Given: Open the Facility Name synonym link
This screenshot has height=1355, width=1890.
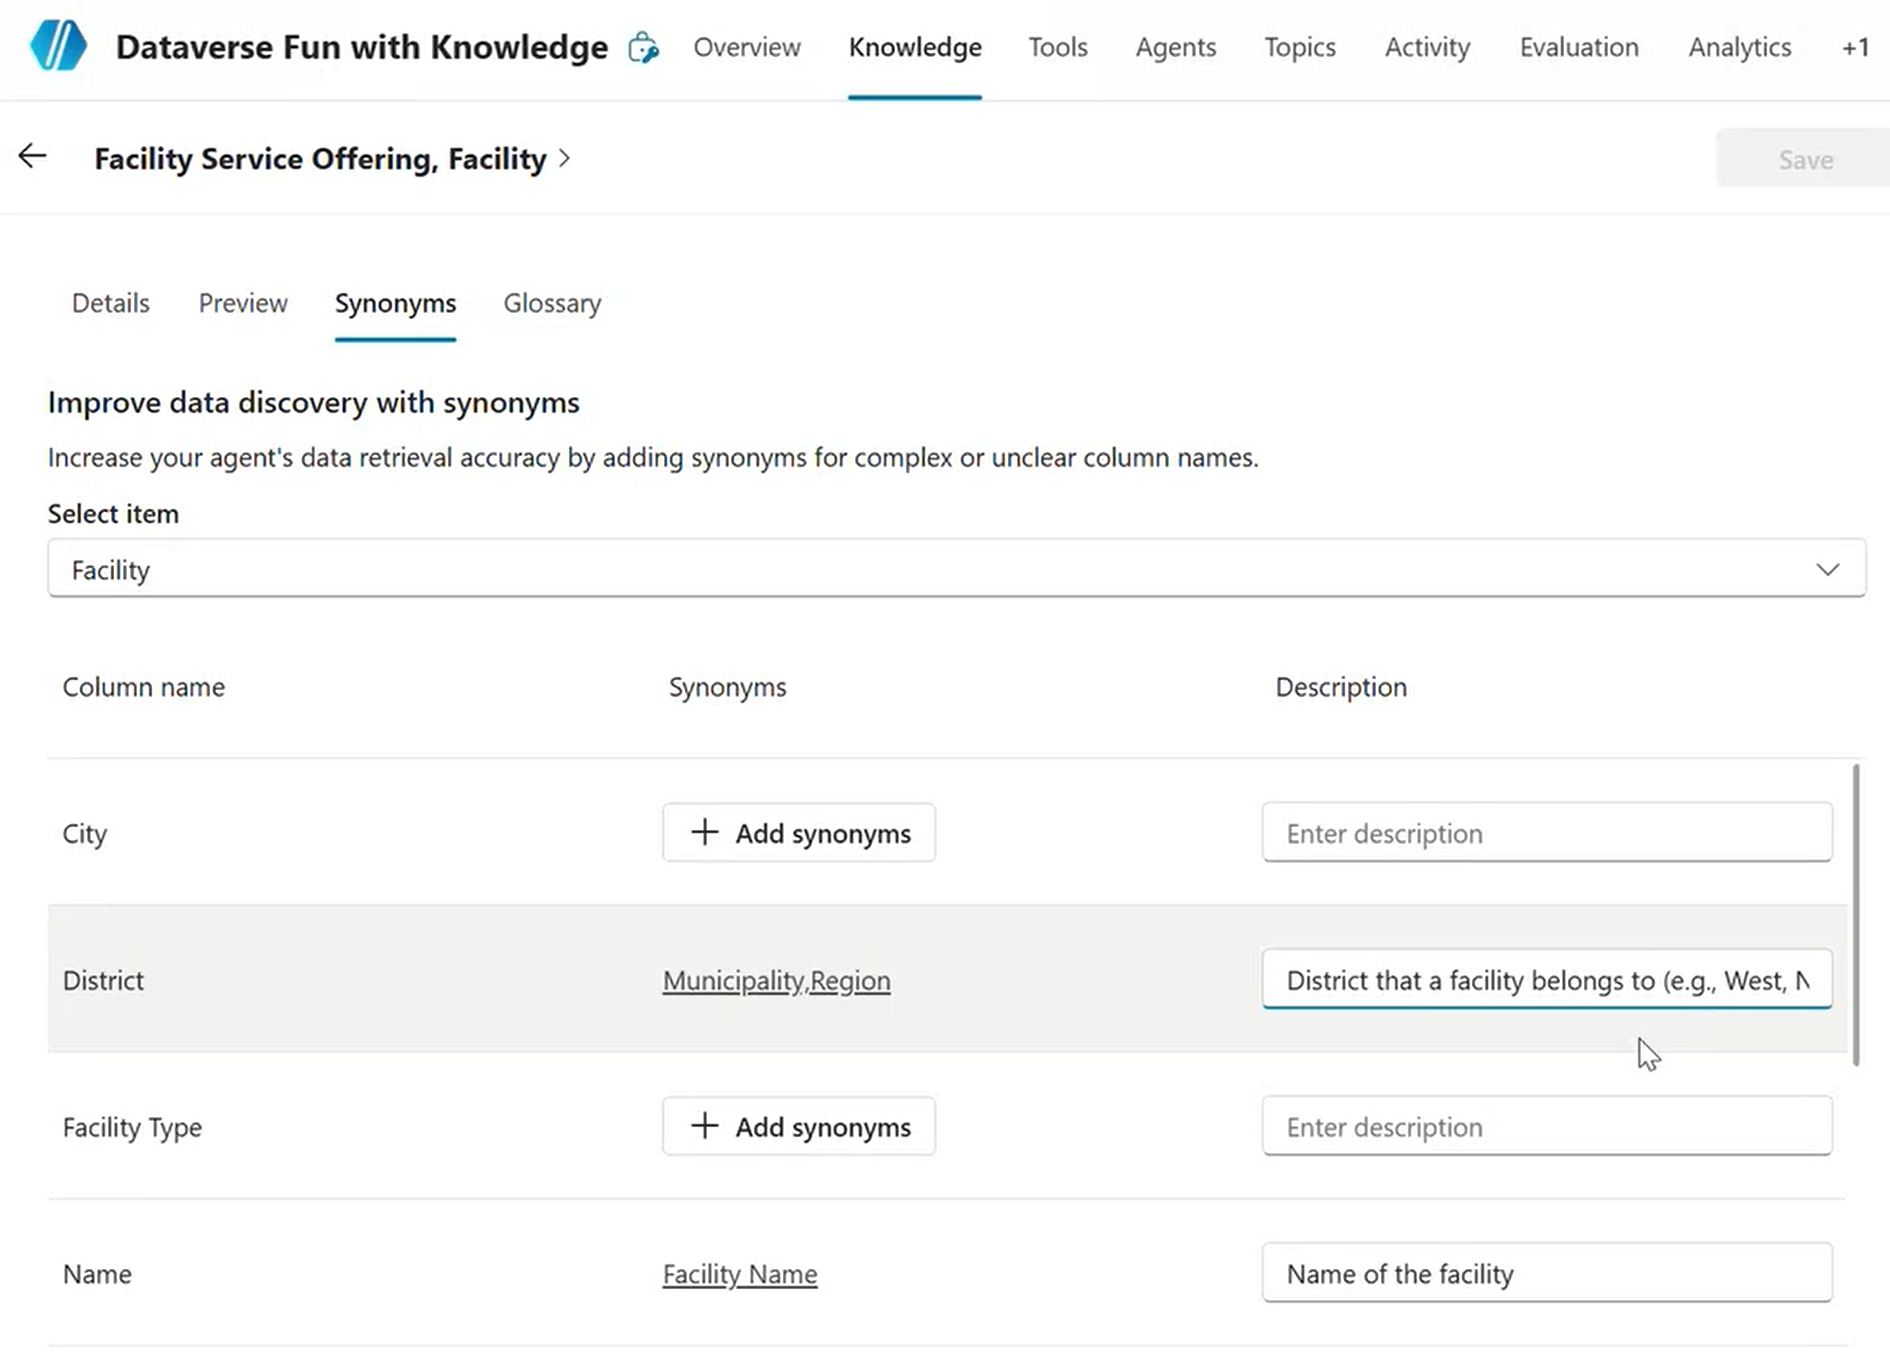Looking at the screenshot, I should tap(739, 1274).
